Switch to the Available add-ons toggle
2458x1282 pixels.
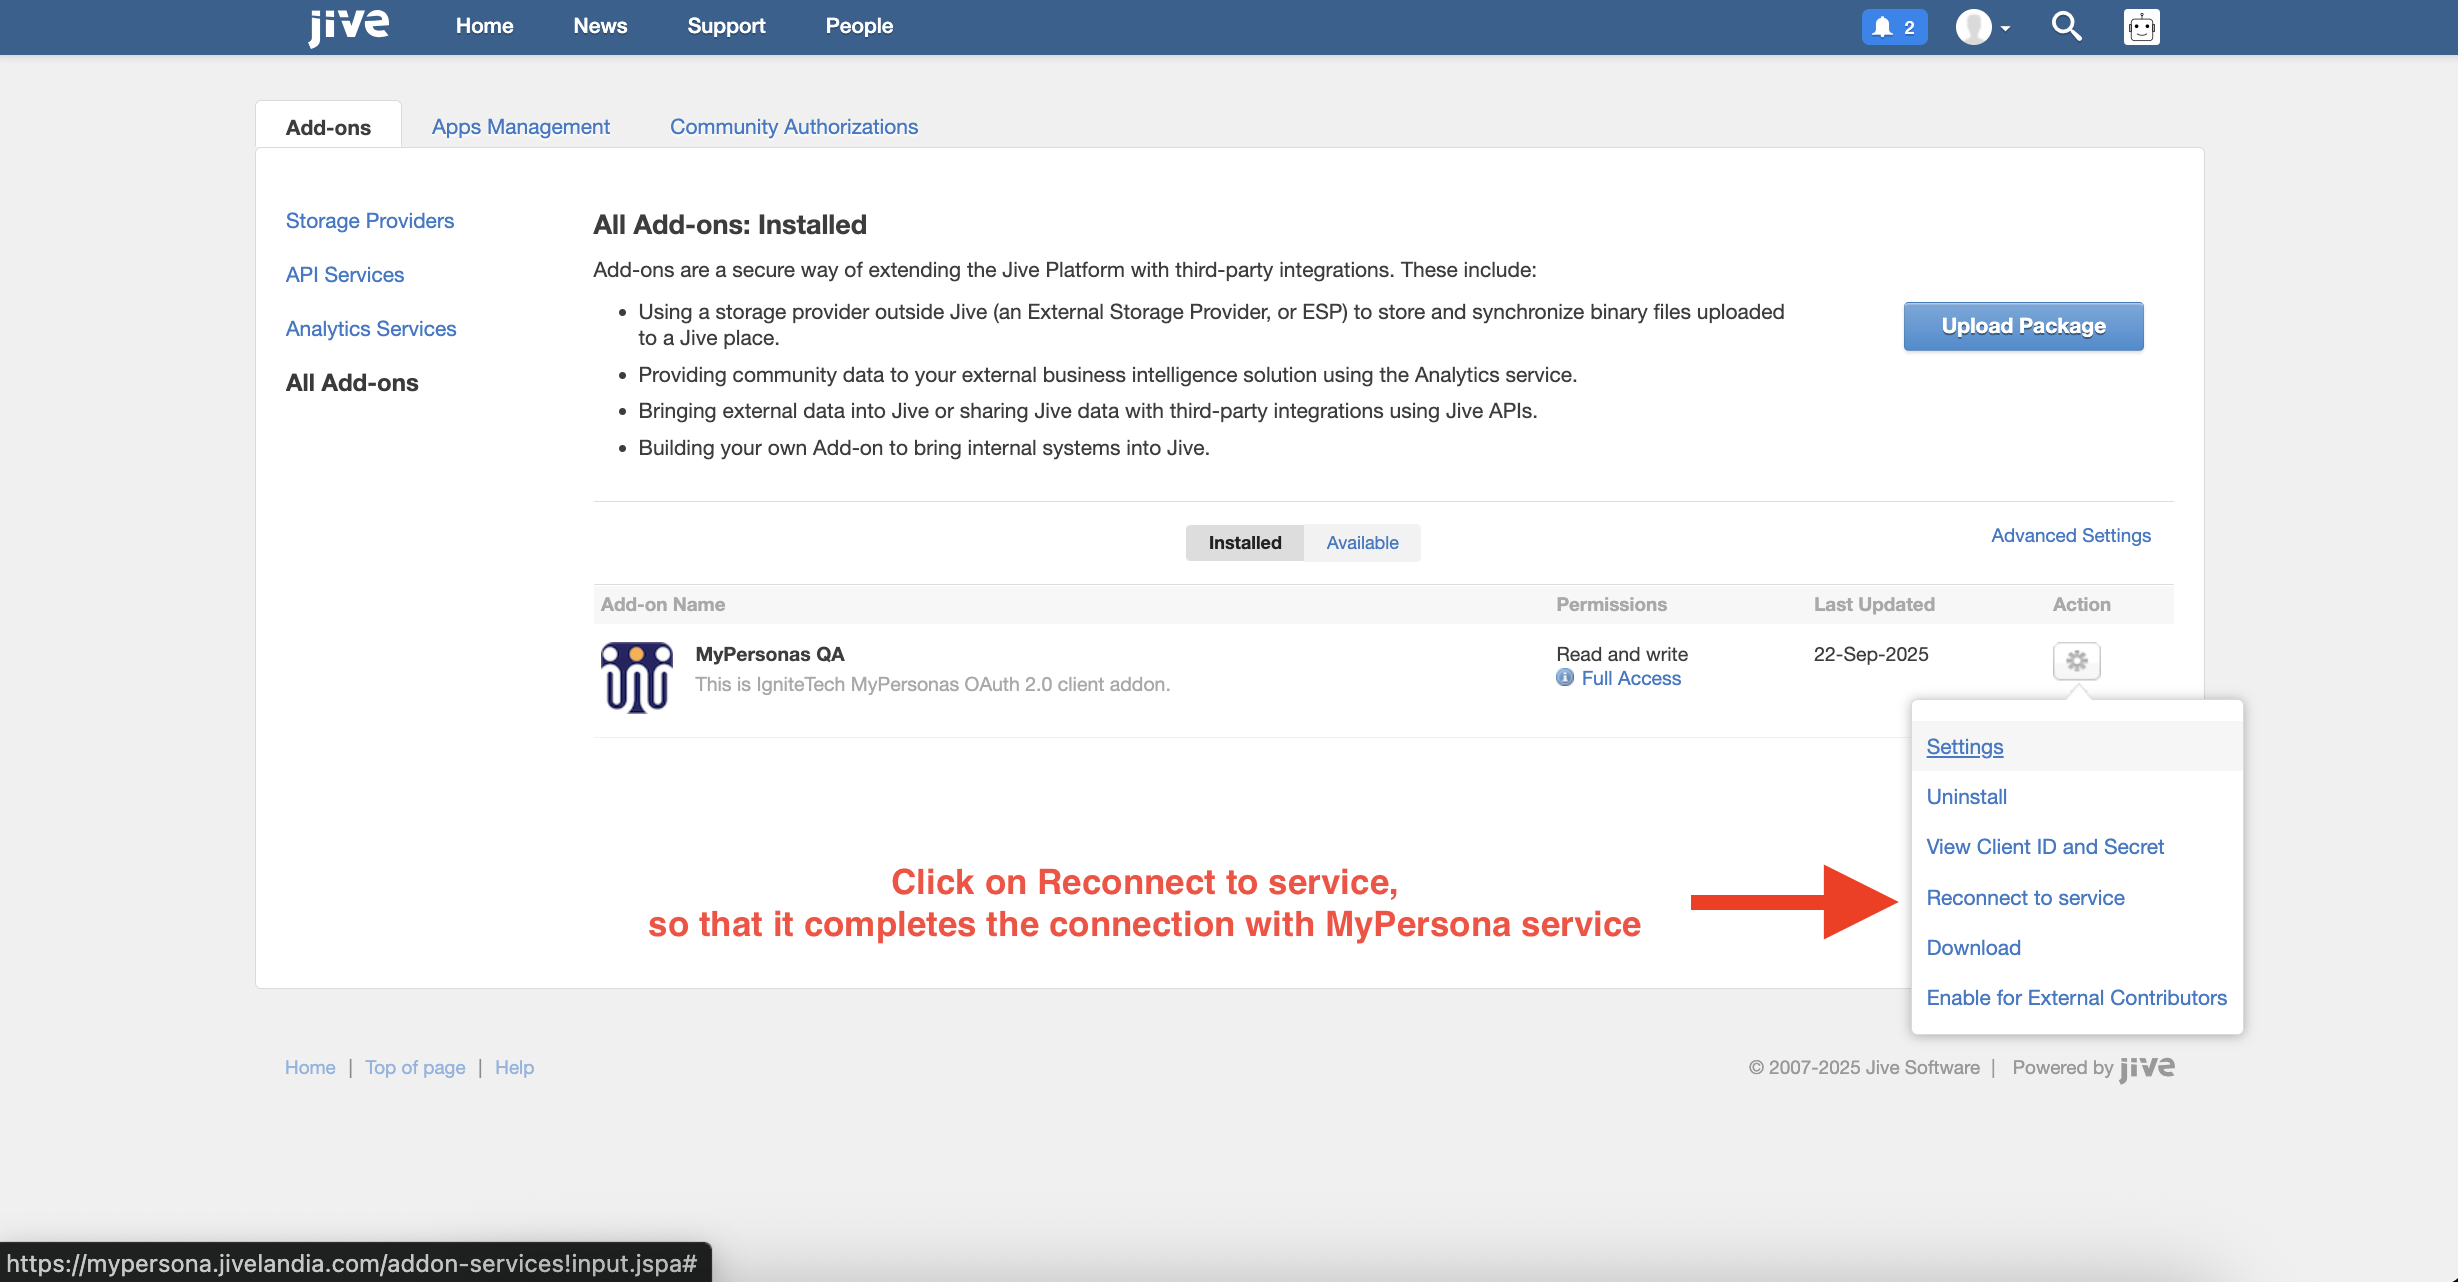1362,543
